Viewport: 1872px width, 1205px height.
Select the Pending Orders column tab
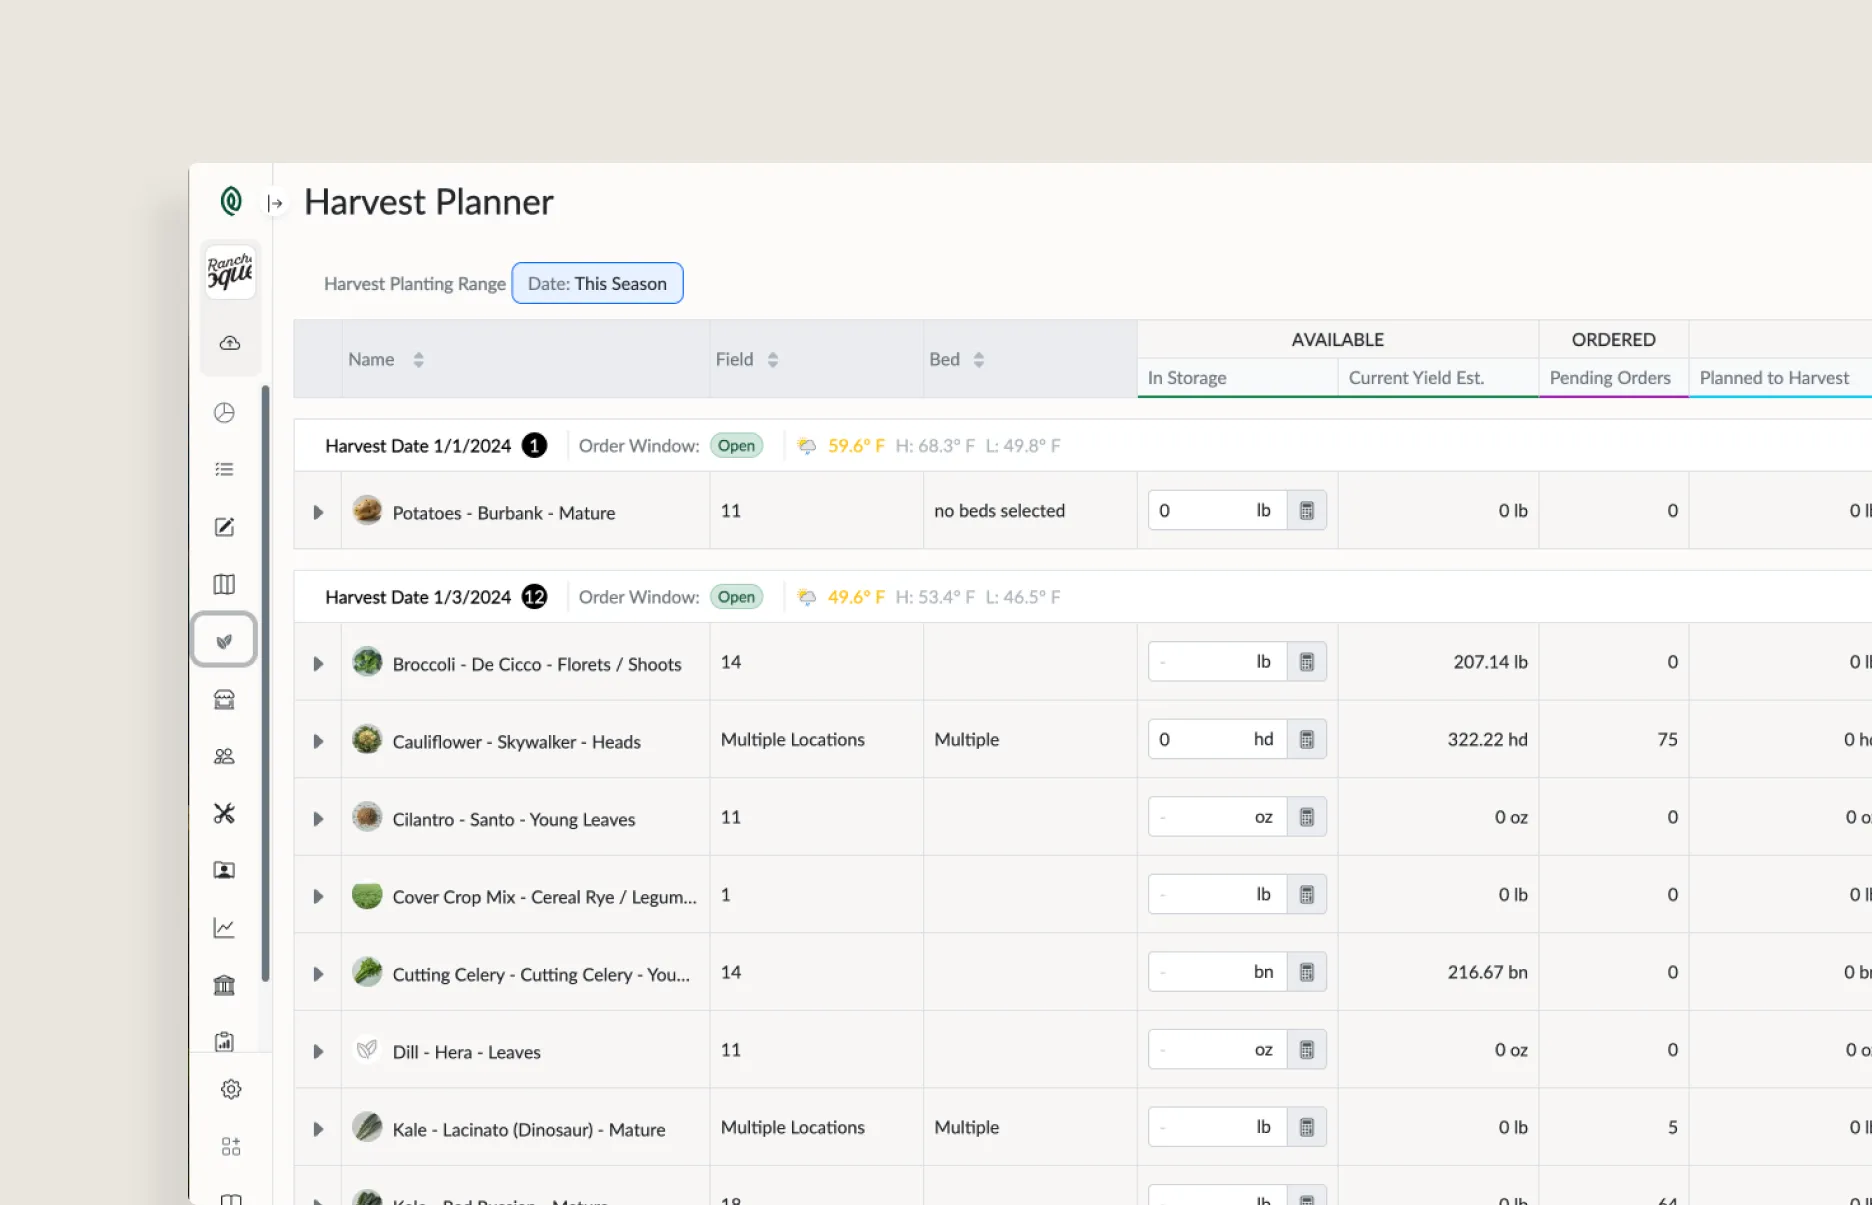(1610, 378)
